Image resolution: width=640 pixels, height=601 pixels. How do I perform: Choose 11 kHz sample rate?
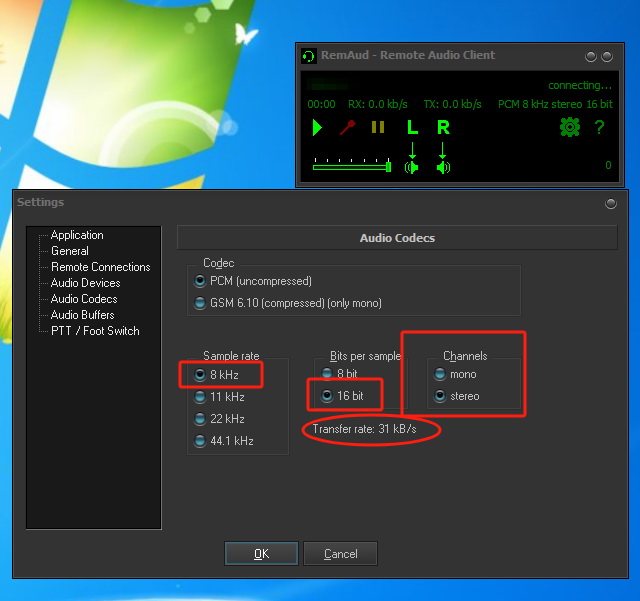tap(219, 396)
